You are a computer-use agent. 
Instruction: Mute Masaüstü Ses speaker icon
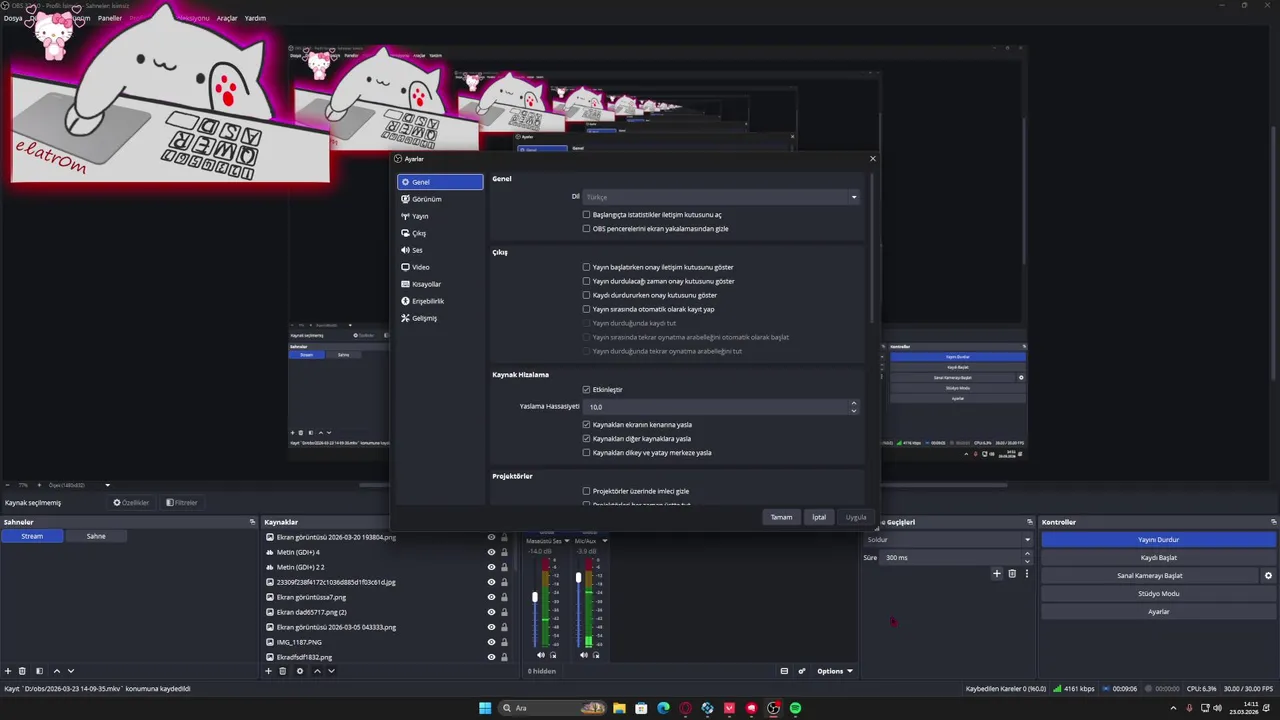pos(541,655)
